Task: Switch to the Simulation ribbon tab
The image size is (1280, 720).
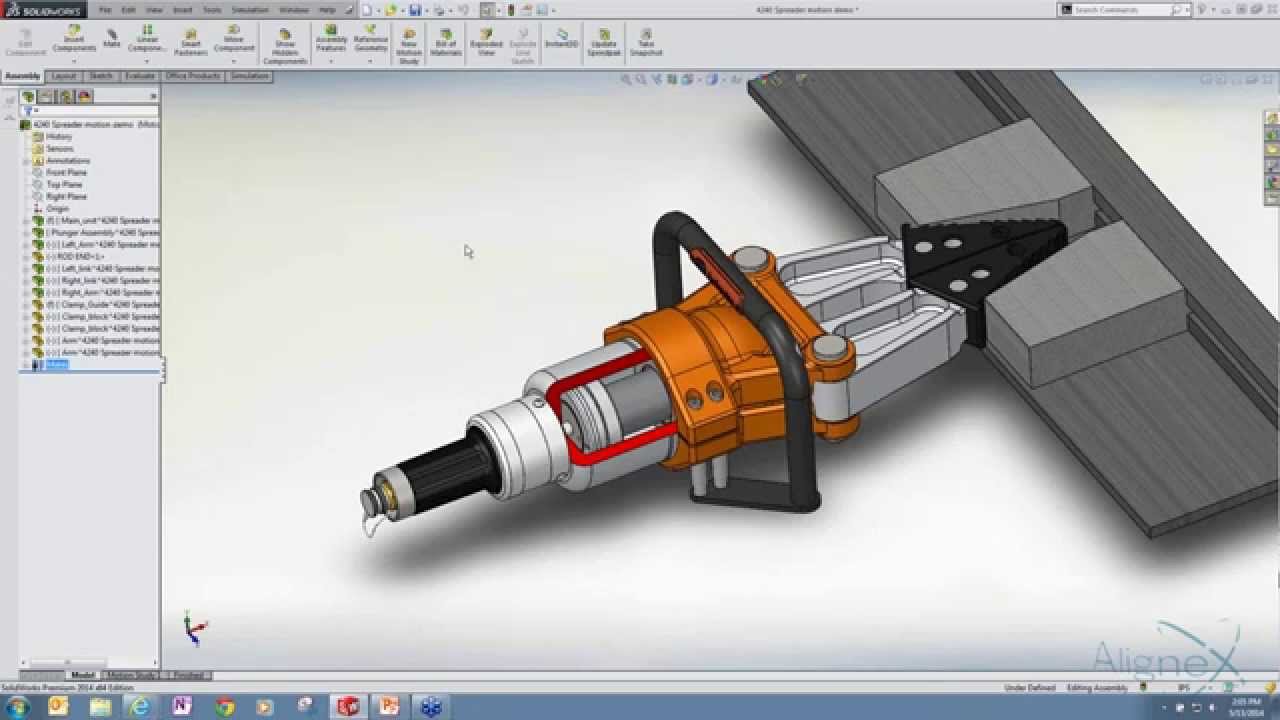Action: pos(249,76)
